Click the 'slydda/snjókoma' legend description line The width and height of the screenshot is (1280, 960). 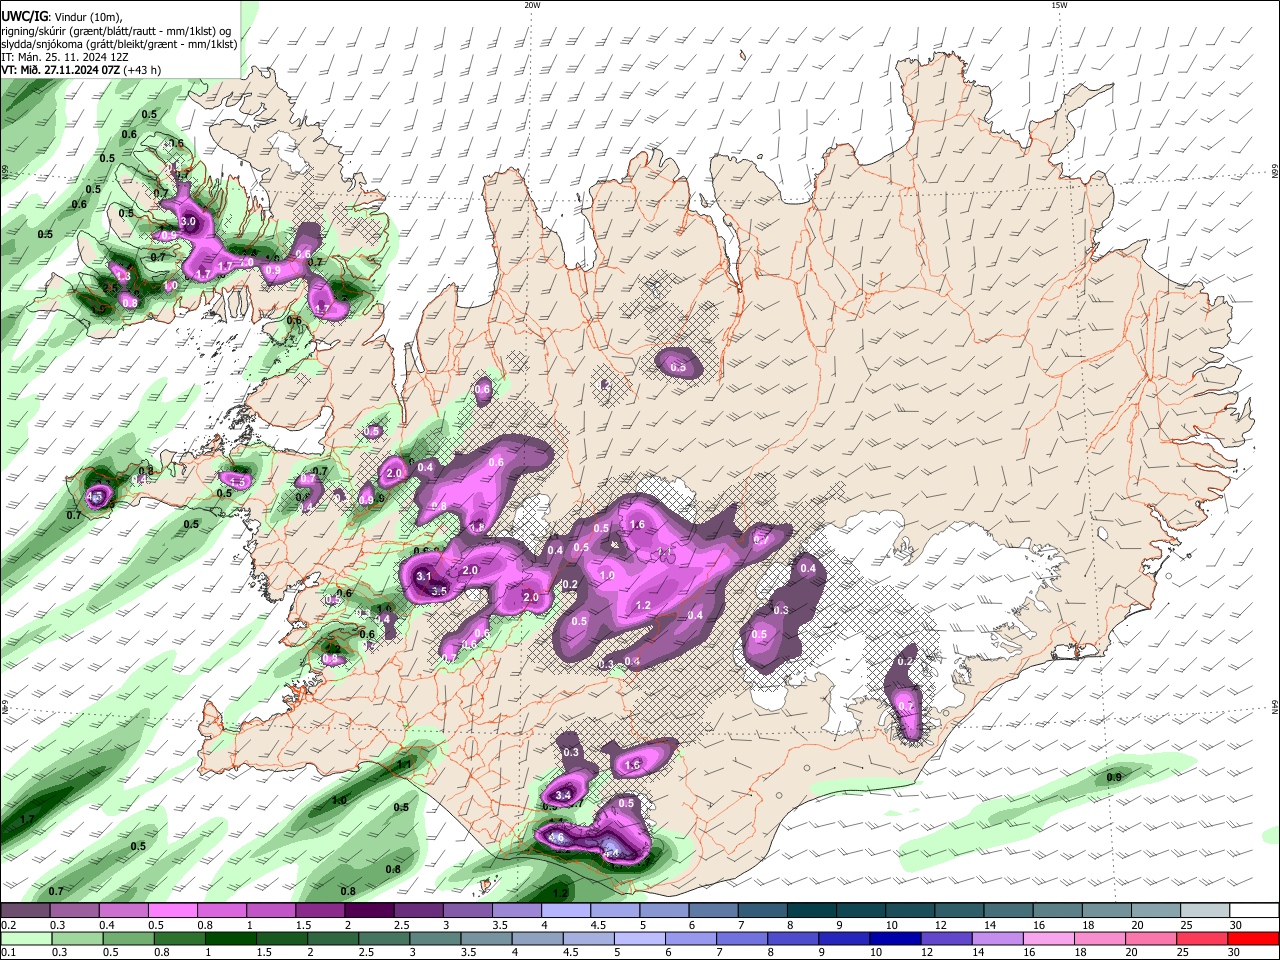click(x=119, y=44)
